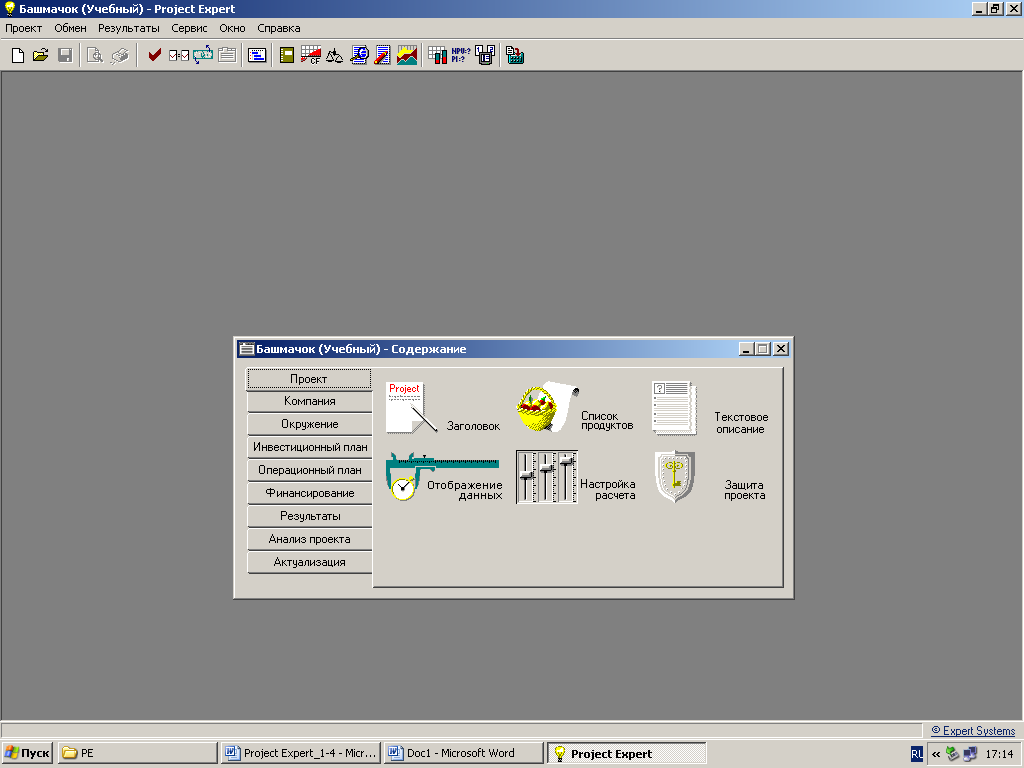Click the Open project folder icon
The image size is (1024, 768).
coord(41,56)
